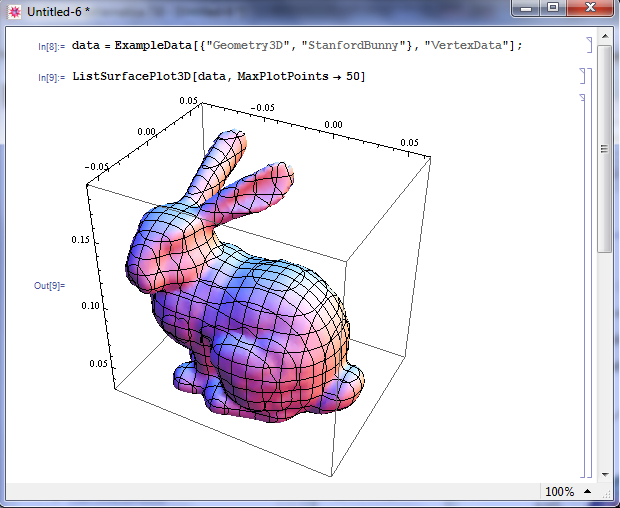Click the value 50 in the input
Viewport: 620px width, 508px height.
tap(353, 76)
